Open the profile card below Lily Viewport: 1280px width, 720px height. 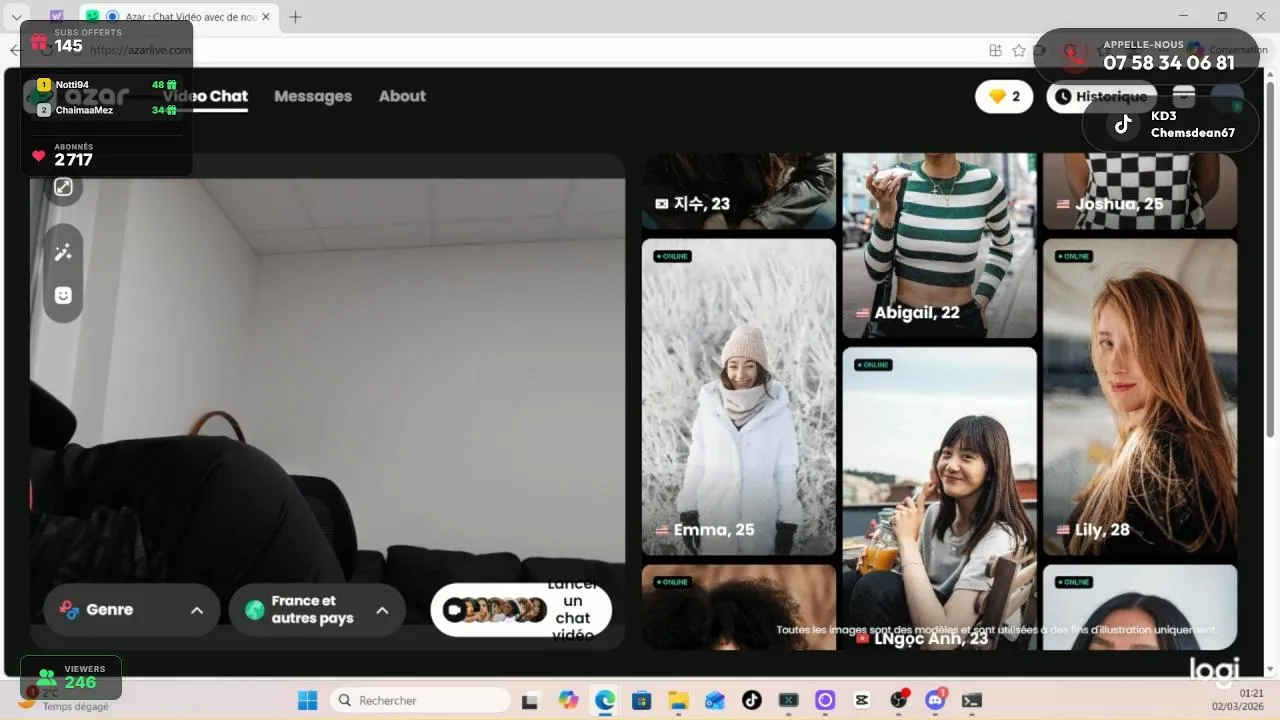(1140, 607)
